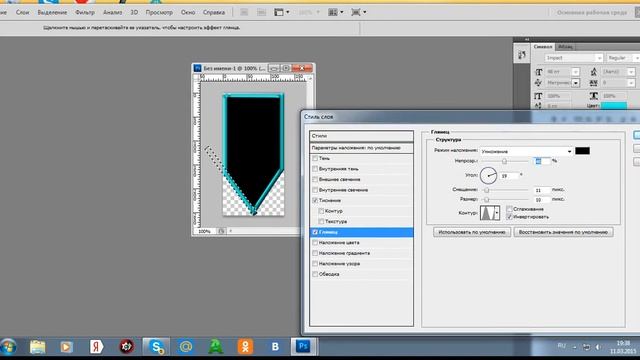The image size is (640, 360).
Task: Open the Просмотр menu
Action: 159,12
